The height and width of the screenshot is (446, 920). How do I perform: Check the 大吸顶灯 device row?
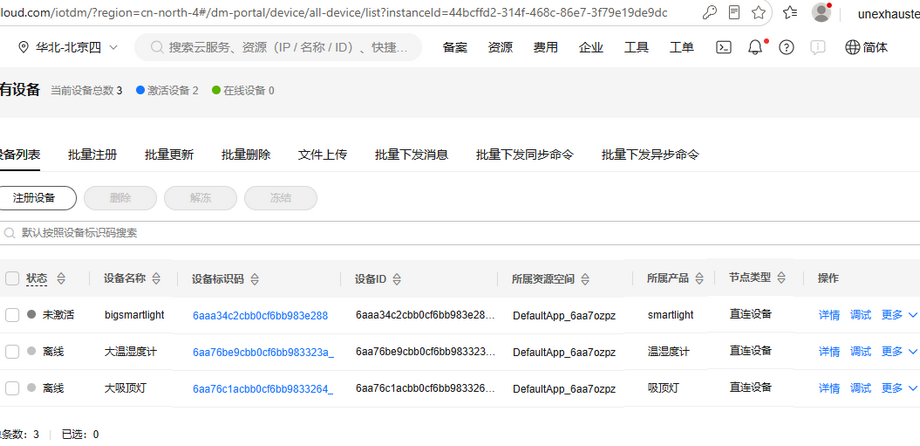point(12,388)
